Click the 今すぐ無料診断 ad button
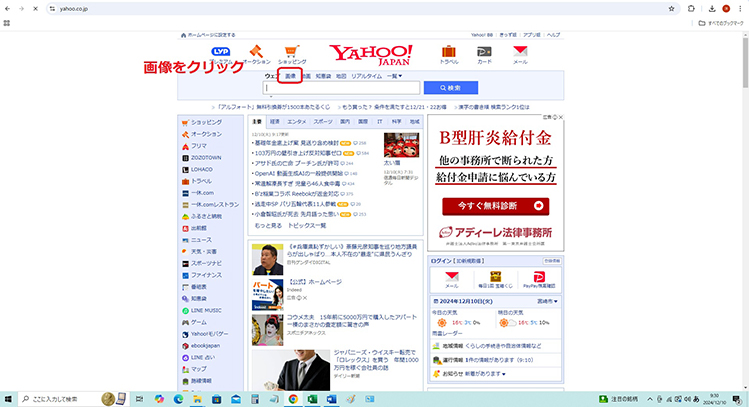 495,206
